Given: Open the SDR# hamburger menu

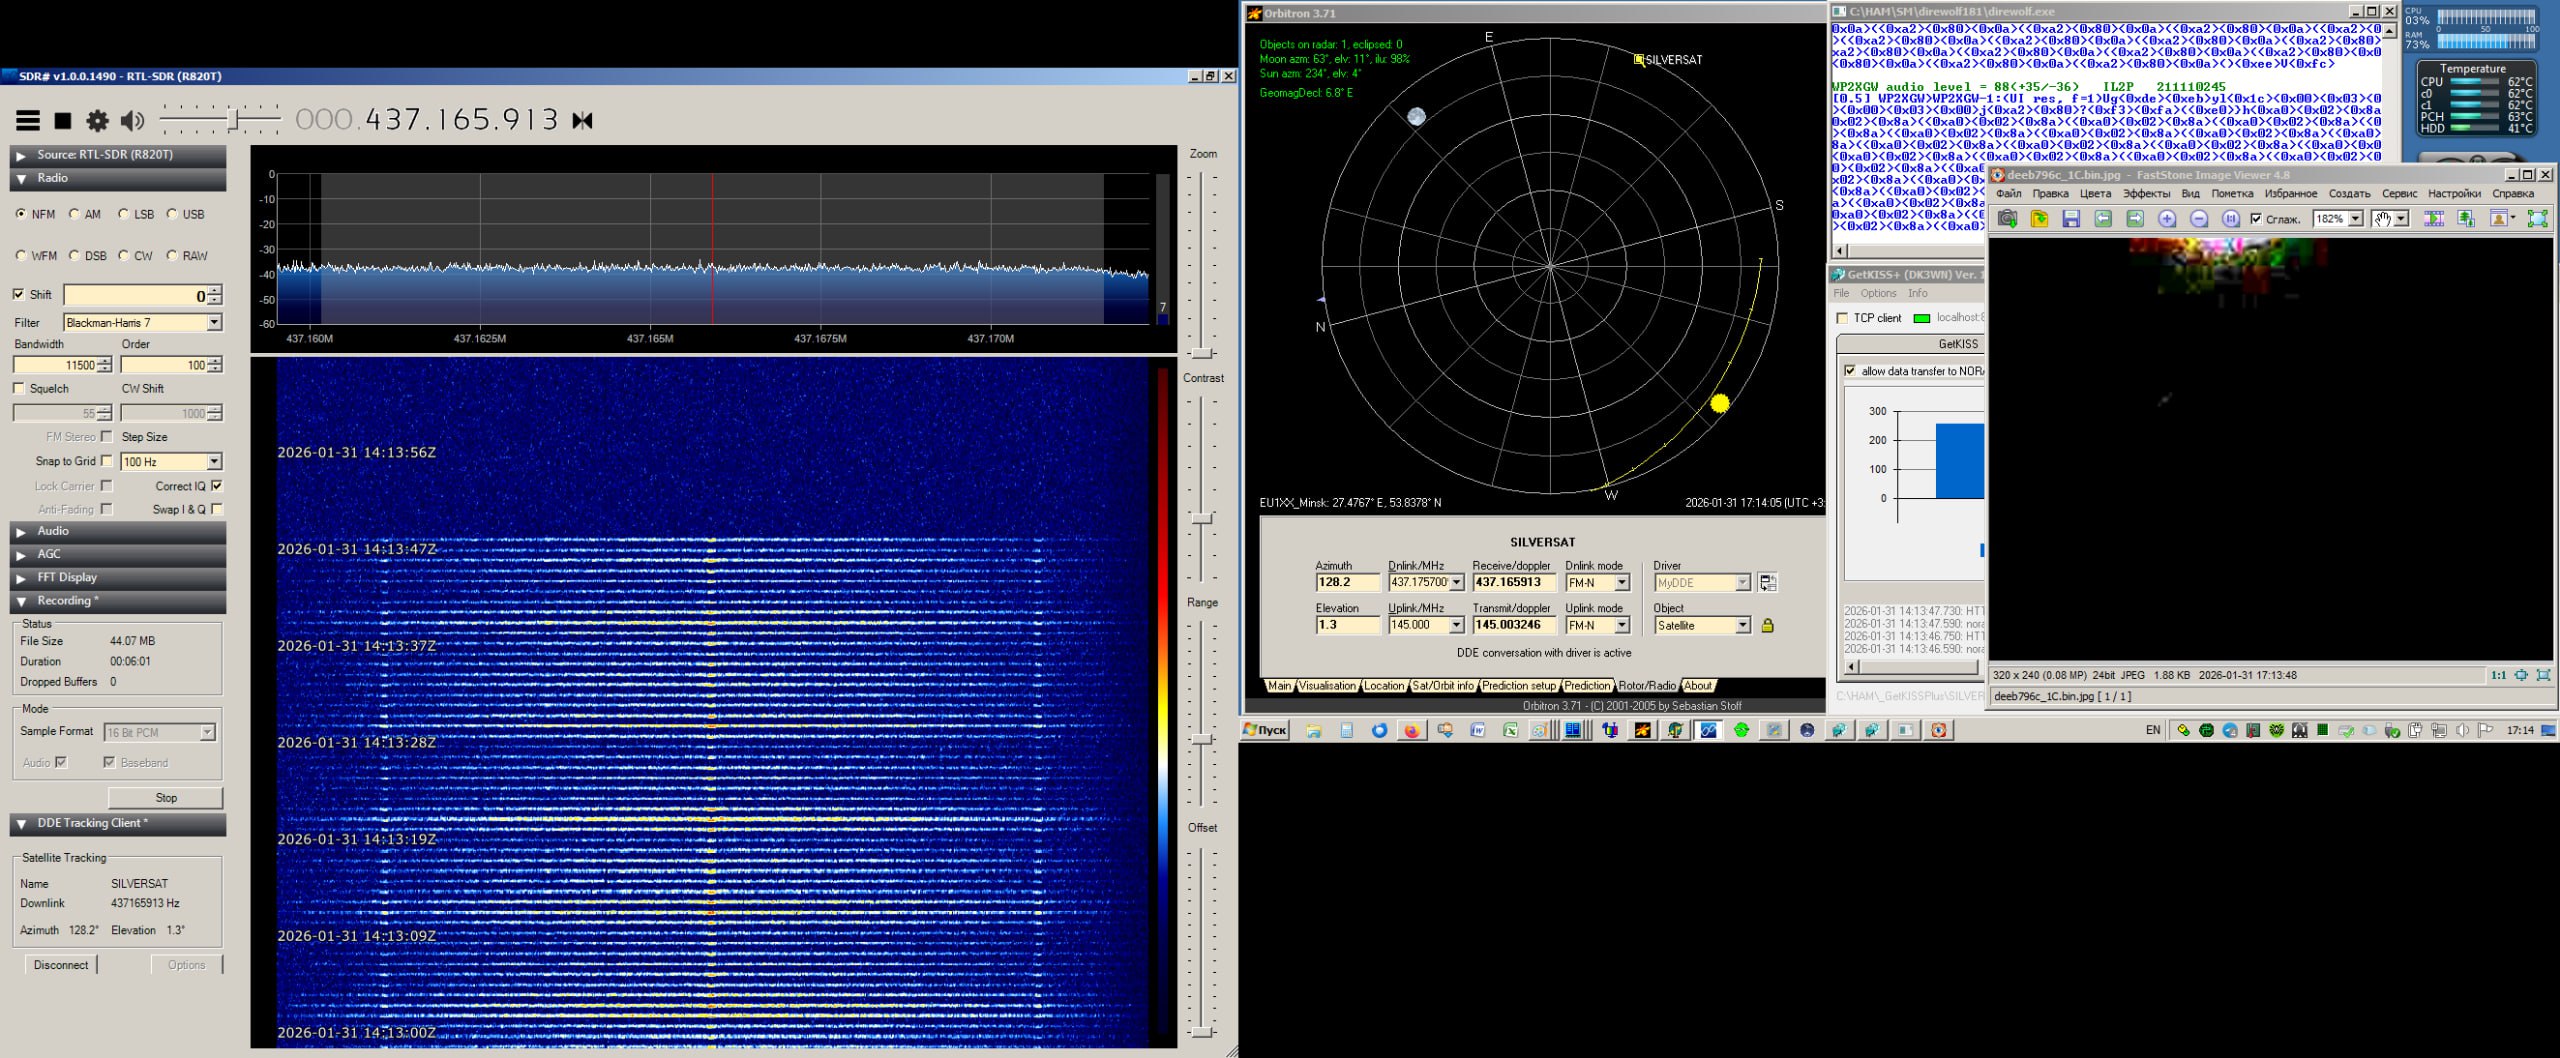Looking at the screenshot, I should 28,121.
